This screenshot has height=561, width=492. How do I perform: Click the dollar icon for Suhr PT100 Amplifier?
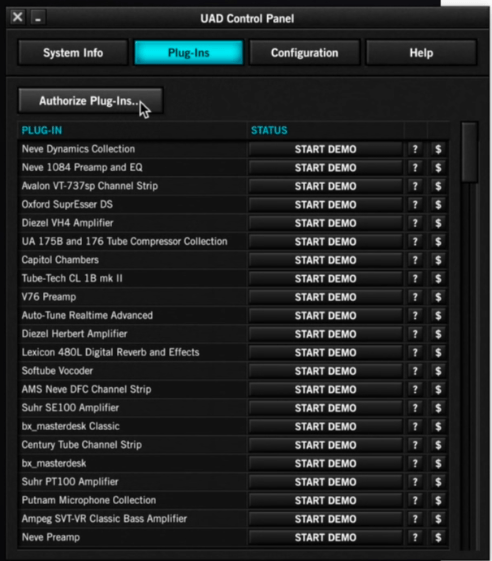pyautogui.click(x=438, y=482)
